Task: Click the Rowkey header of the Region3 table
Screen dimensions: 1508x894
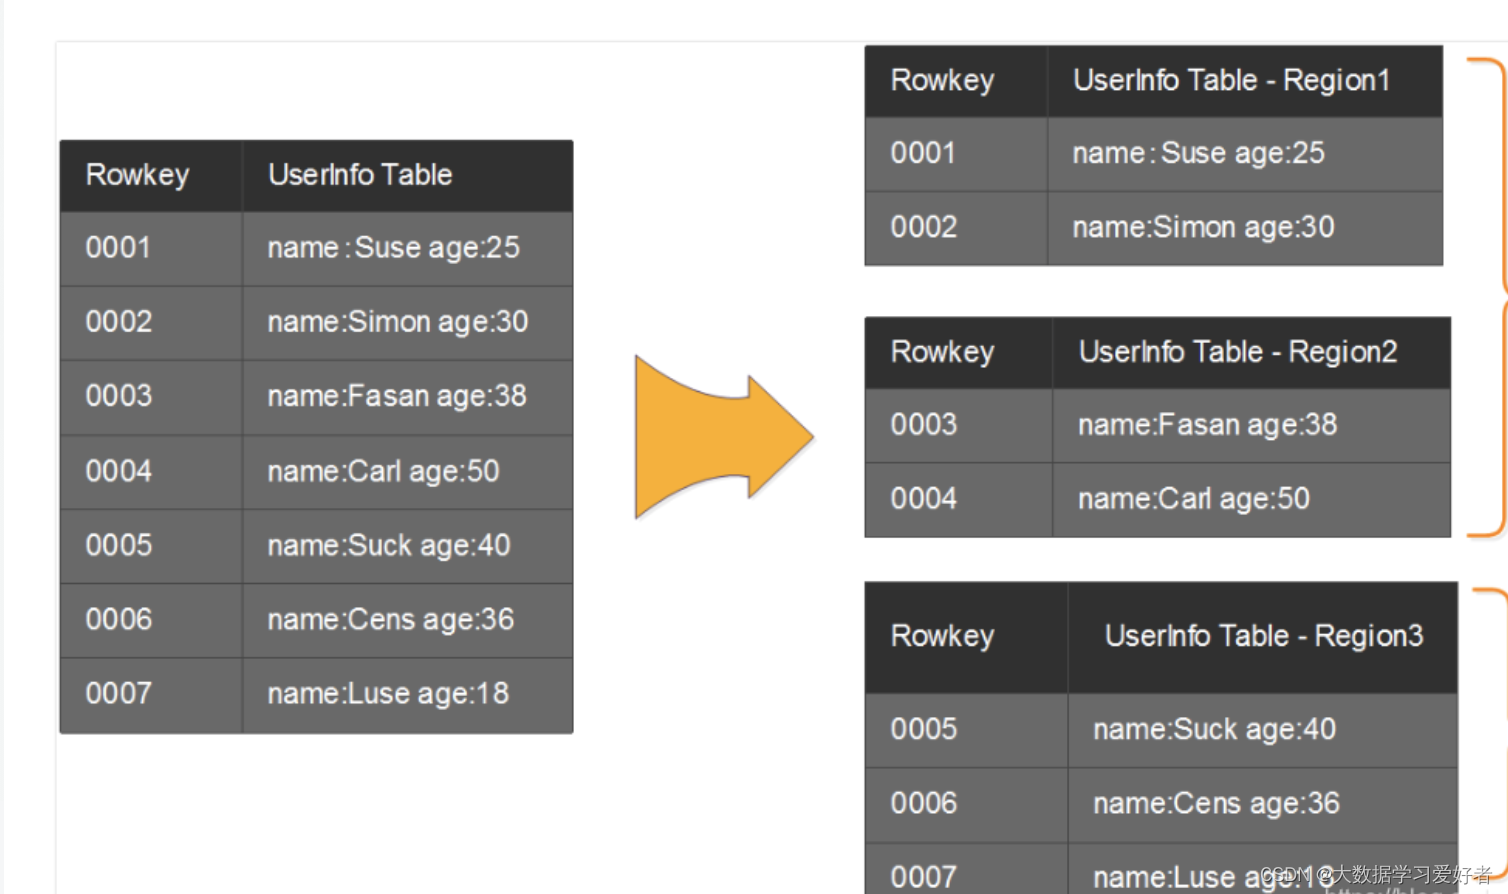Action: pos(942,637)
